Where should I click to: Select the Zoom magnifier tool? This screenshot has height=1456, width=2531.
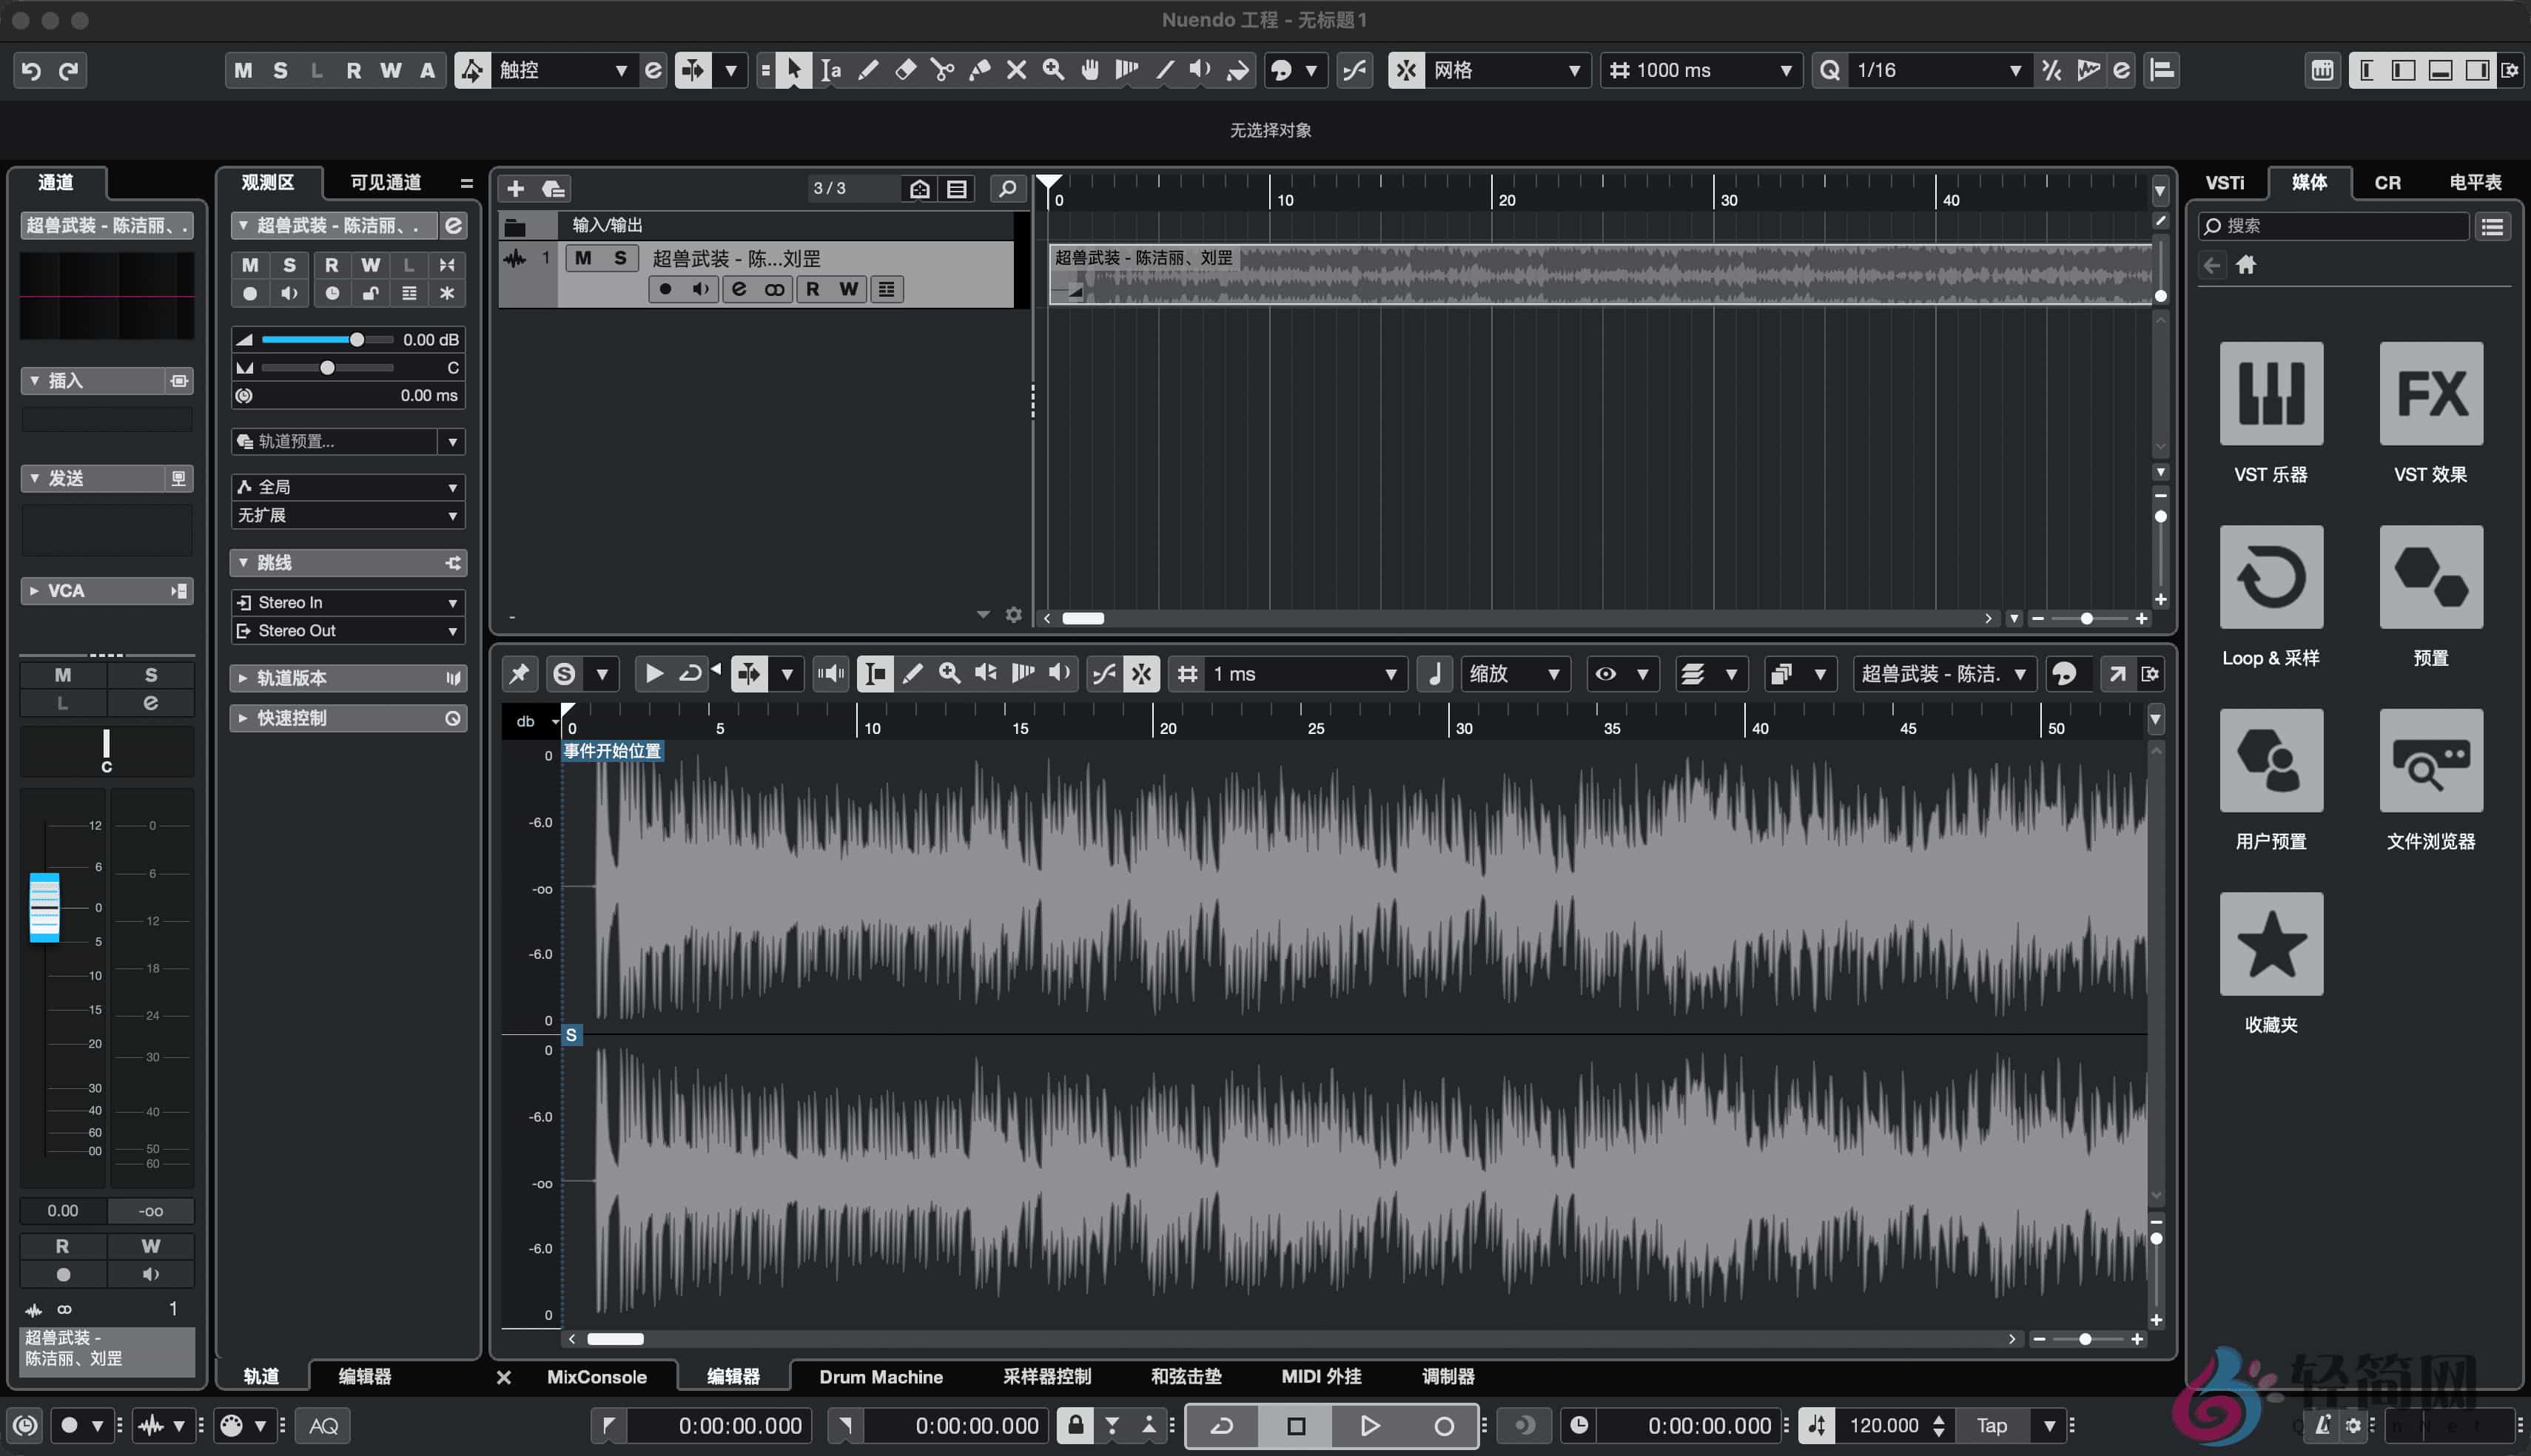[x=1053, y=70]
